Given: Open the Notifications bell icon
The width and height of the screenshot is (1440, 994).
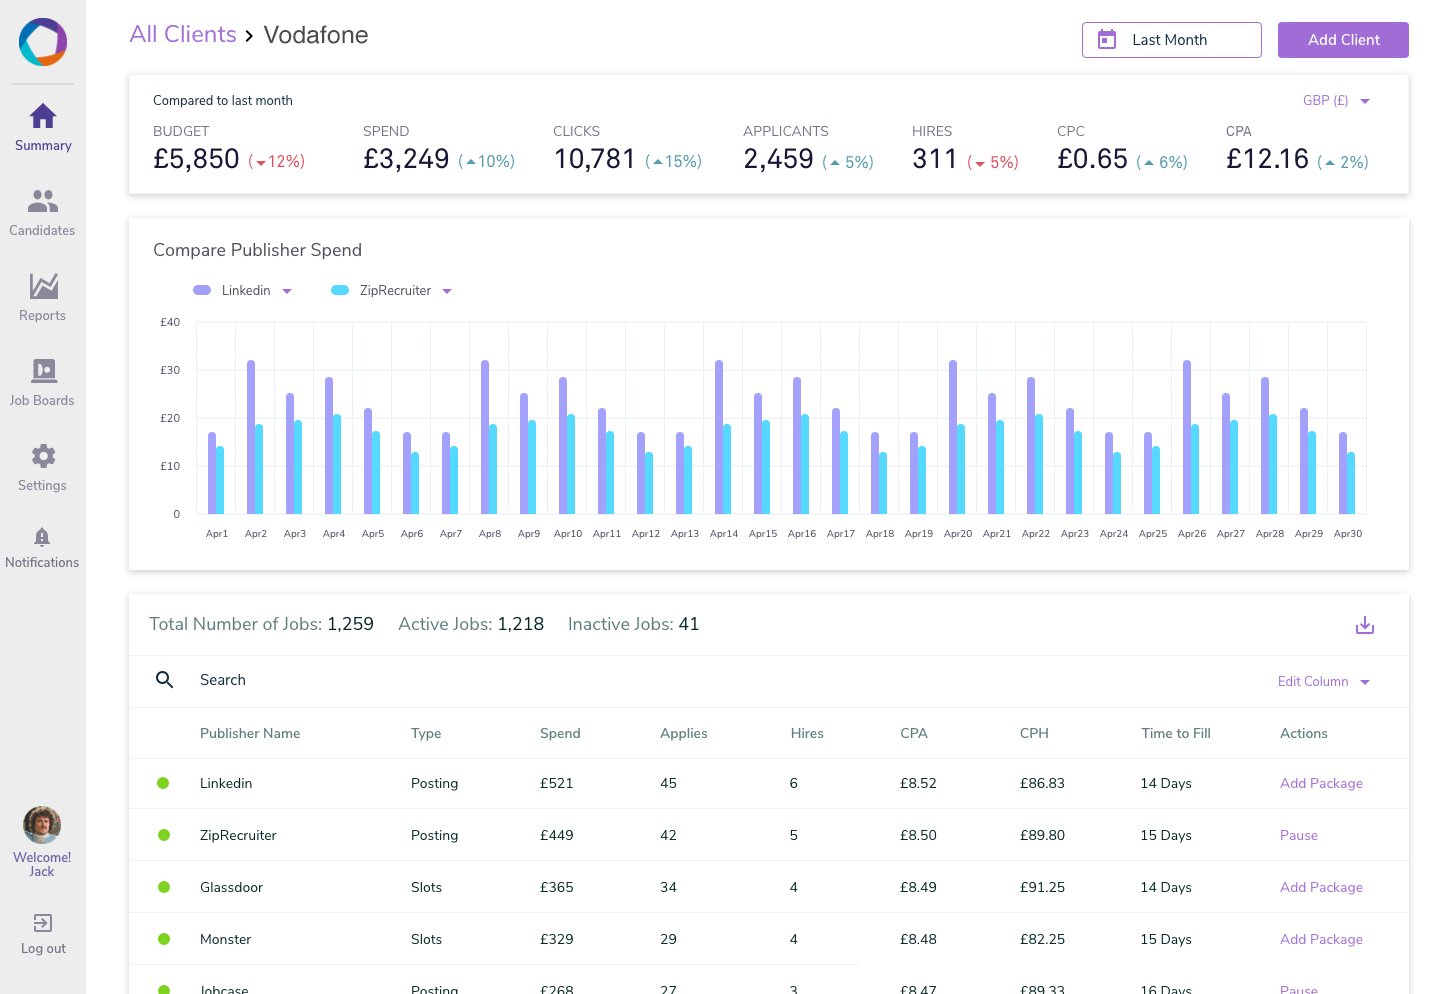Looking at the screenshot, I should [42, 537].
